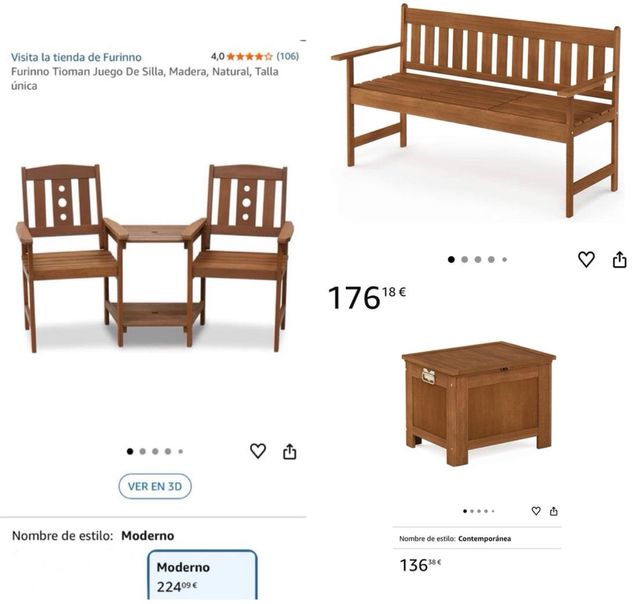Select fourth image dot under the bench
The image size is (640, 604).
pyautogui.click(x=491, y=260)
